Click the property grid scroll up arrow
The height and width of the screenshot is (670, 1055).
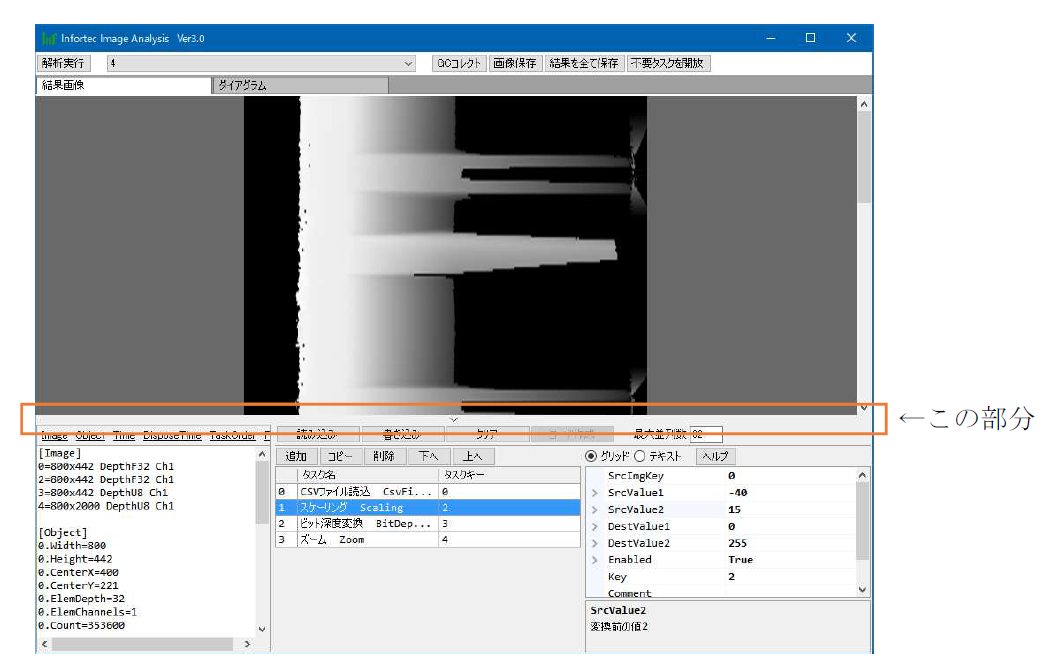863,475
